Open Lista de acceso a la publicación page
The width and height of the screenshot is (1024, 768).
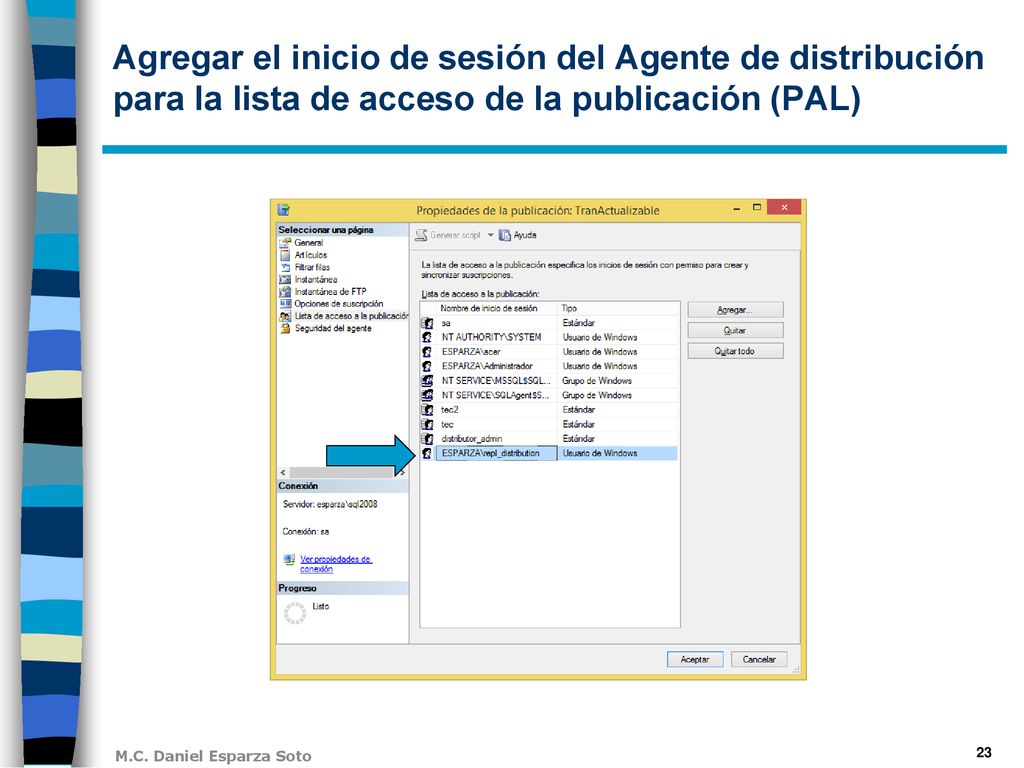tap(351, 316)
